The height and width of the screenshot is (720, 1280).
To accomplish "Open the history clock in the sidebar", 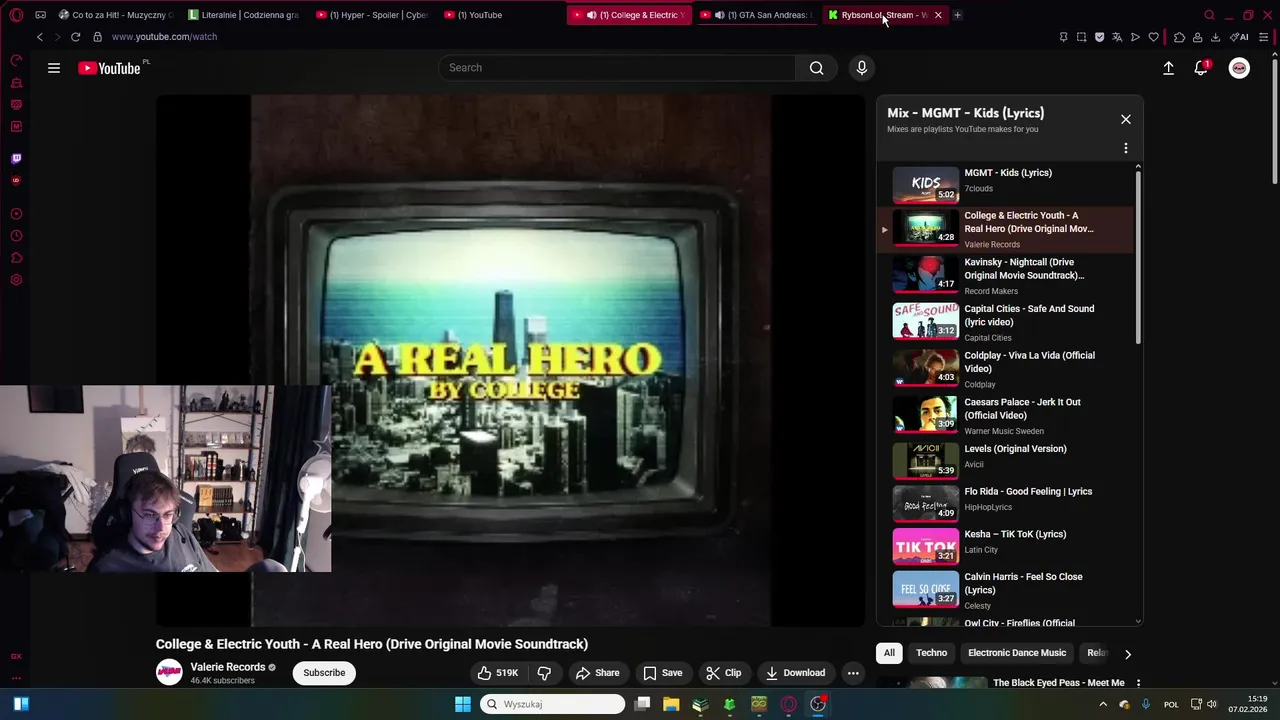I will click(x=16, y=236).
